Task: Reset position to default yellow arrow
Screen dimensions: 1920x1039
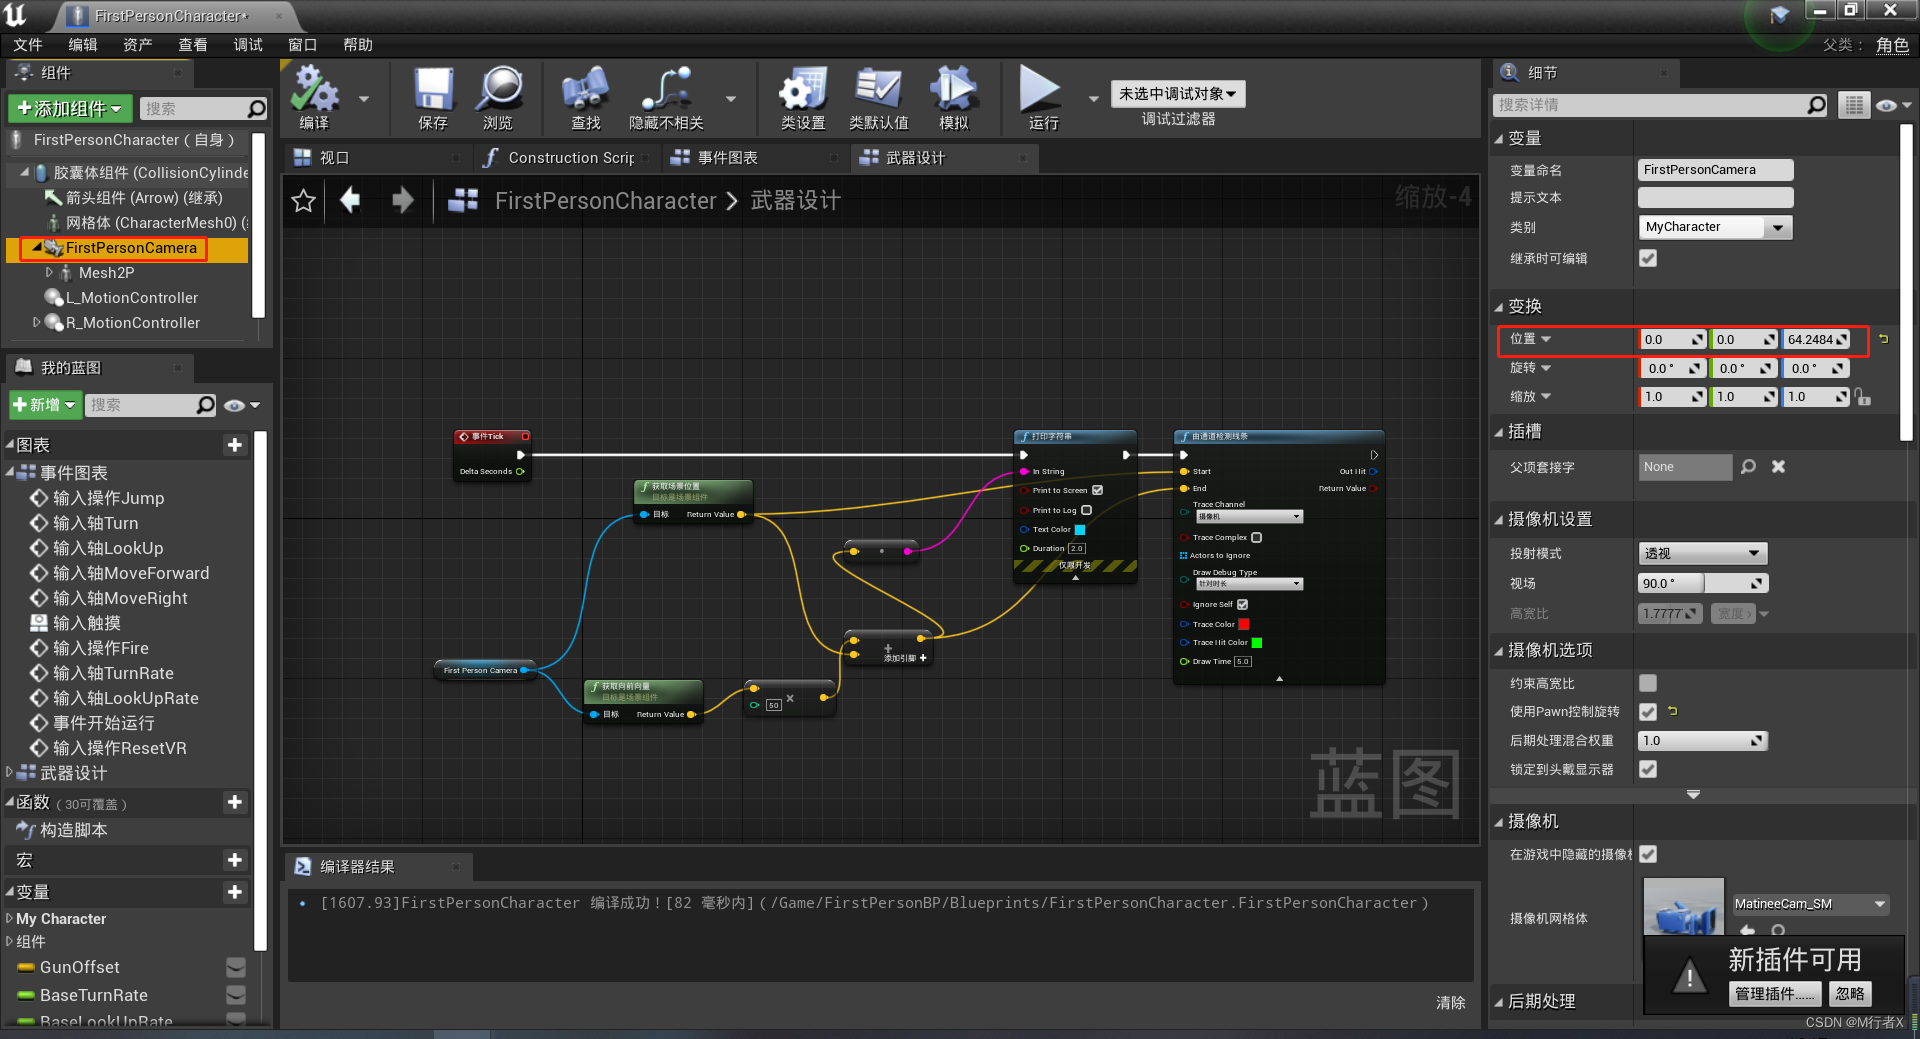Action: point(1884,339)
